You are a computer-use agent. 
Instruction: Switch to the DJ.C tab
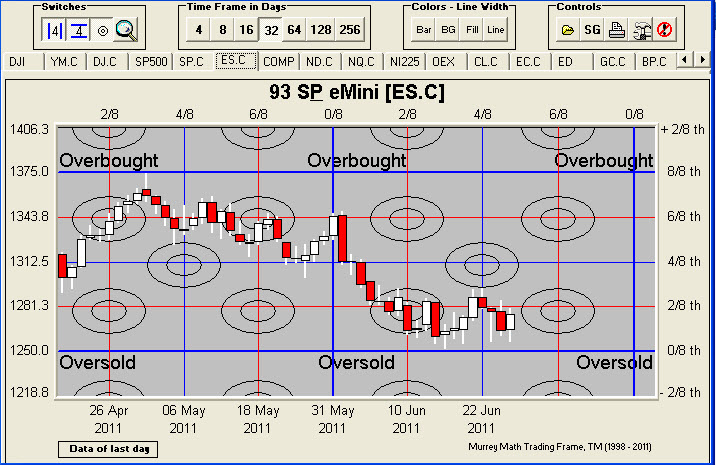(105, 62)
